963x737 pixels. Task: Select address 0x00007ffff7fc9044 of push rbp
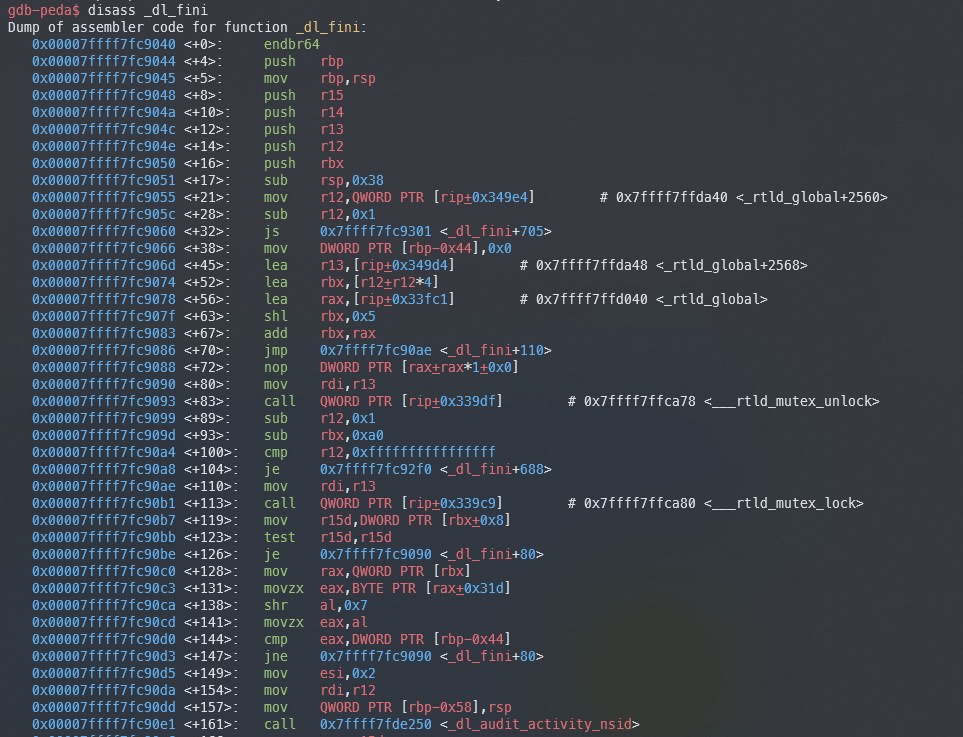coord(104,61)
